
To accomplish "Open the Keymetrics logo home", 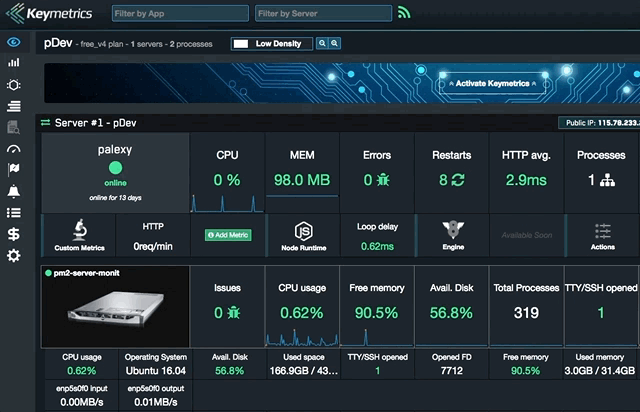I will pyautogui.click(x=49, y=13).
